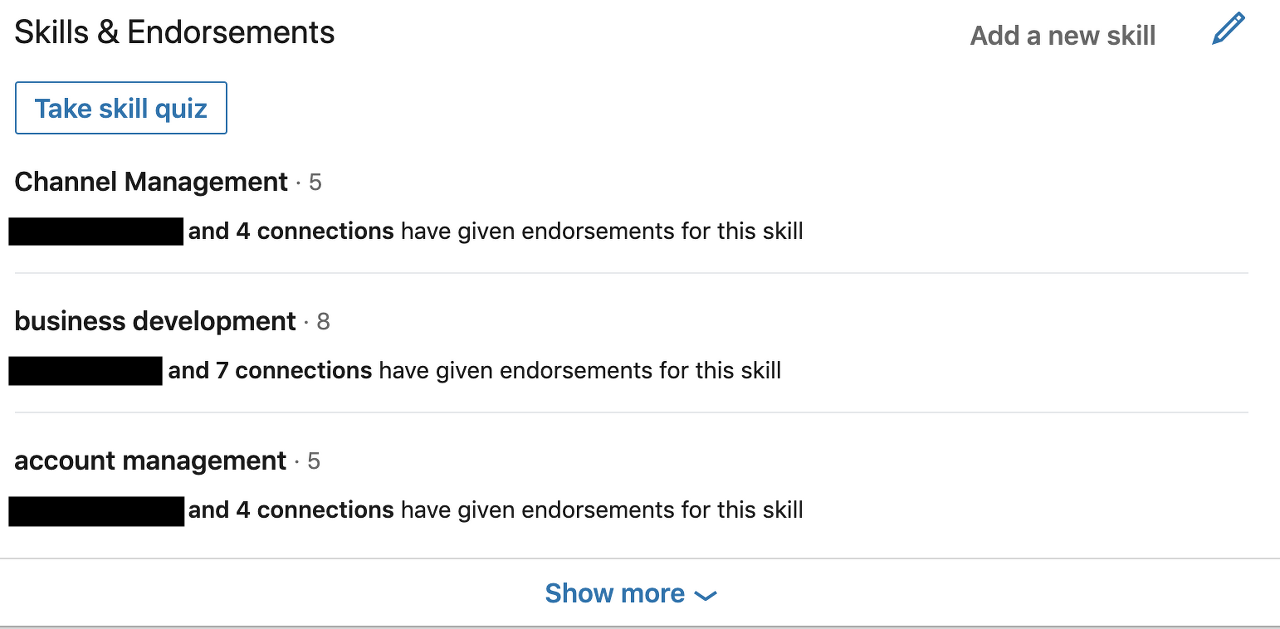Click endorsement count 5 next to Channel Management
Screen dimensions: 1280x629
point(315,182)
